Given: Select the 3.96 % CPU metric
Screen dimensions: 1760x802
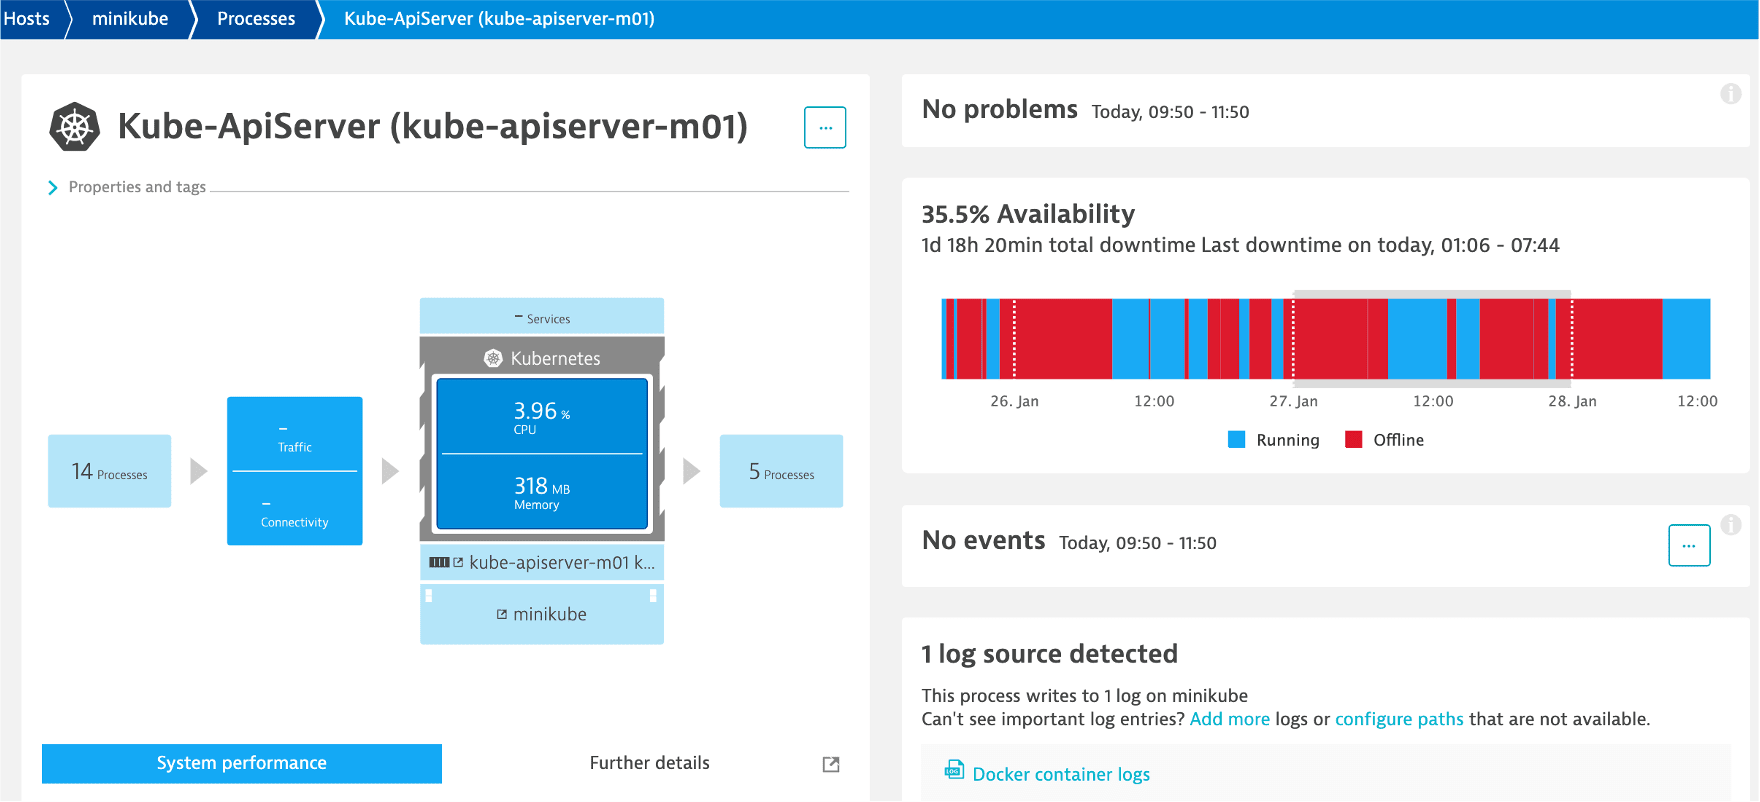Looking at the screenshot, I should pyautogui.click(x=542, y=416).
